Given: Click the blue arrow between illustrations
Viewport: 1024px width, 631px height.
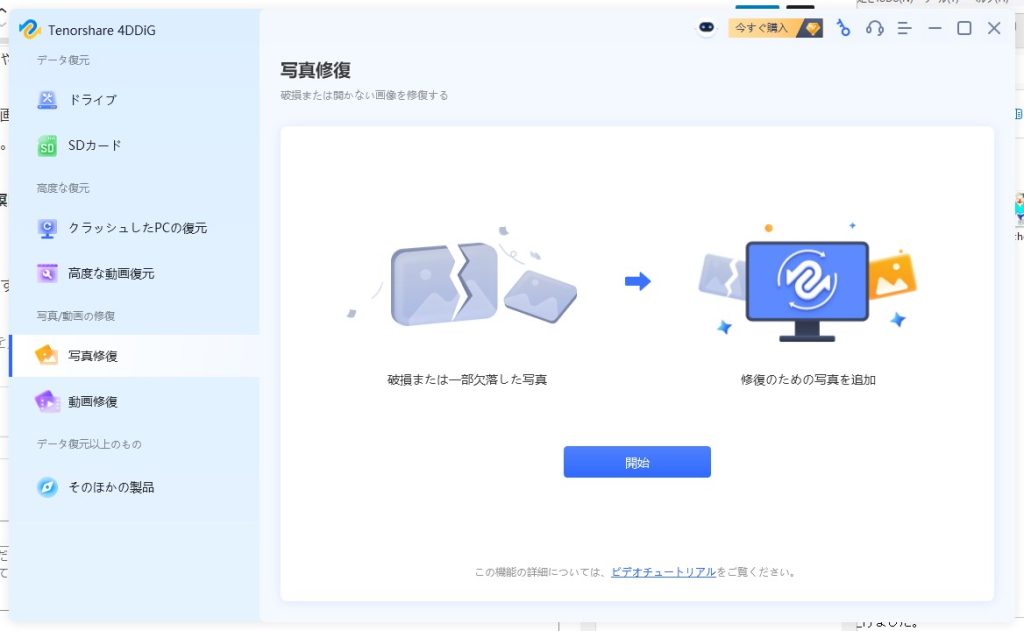Looking at the screenshot, I should pos(637,282).
